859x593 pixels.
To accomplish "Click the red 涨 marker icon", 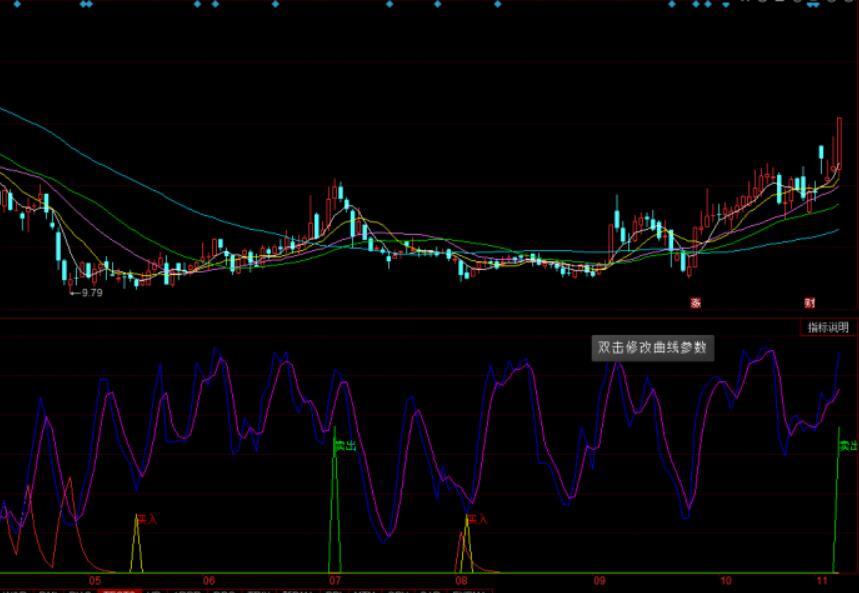I will click(x=695, y=302).
